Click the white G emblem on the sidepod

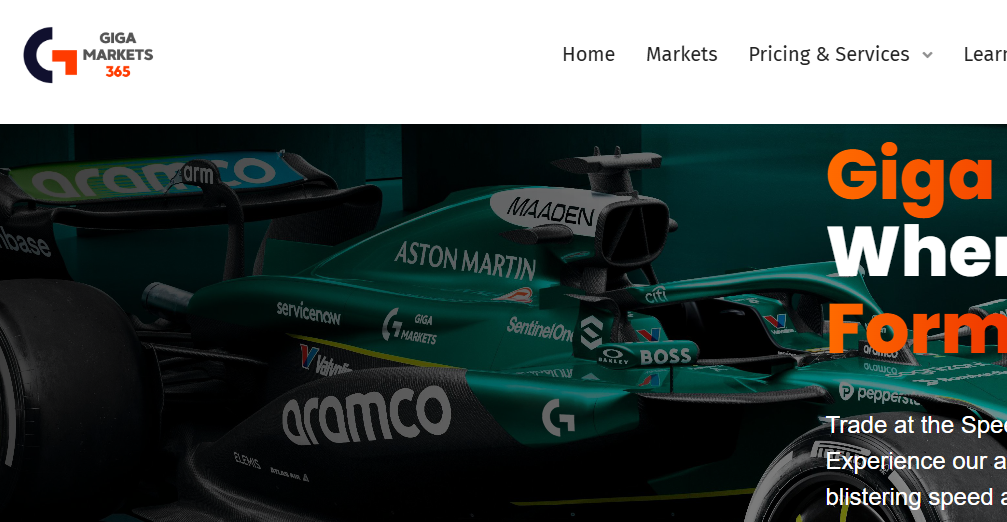(x=558, y=417)
